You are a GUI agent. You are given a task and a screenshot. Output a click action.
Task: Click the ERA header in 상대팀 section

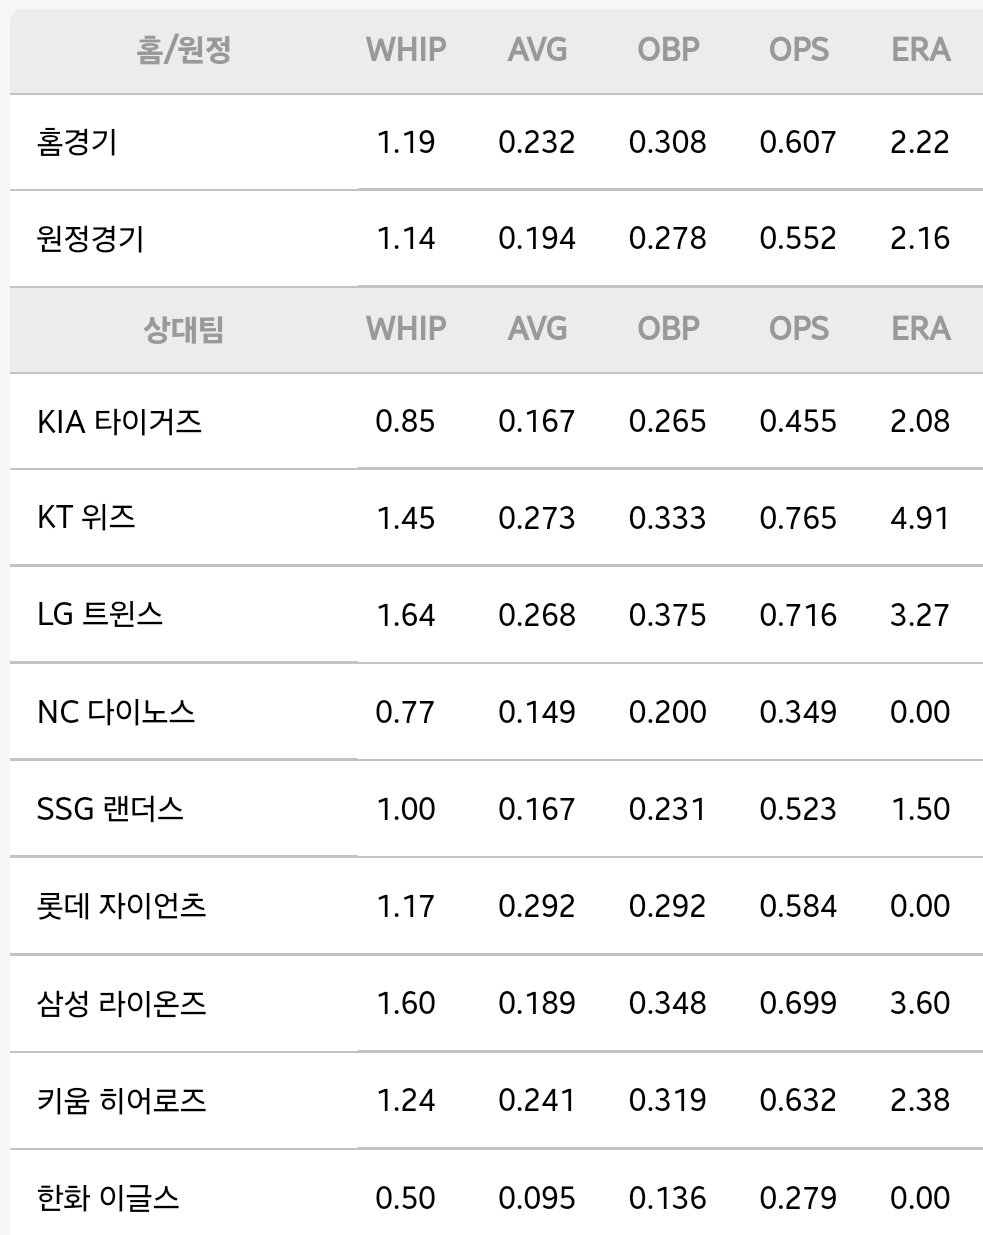[920, 328]
